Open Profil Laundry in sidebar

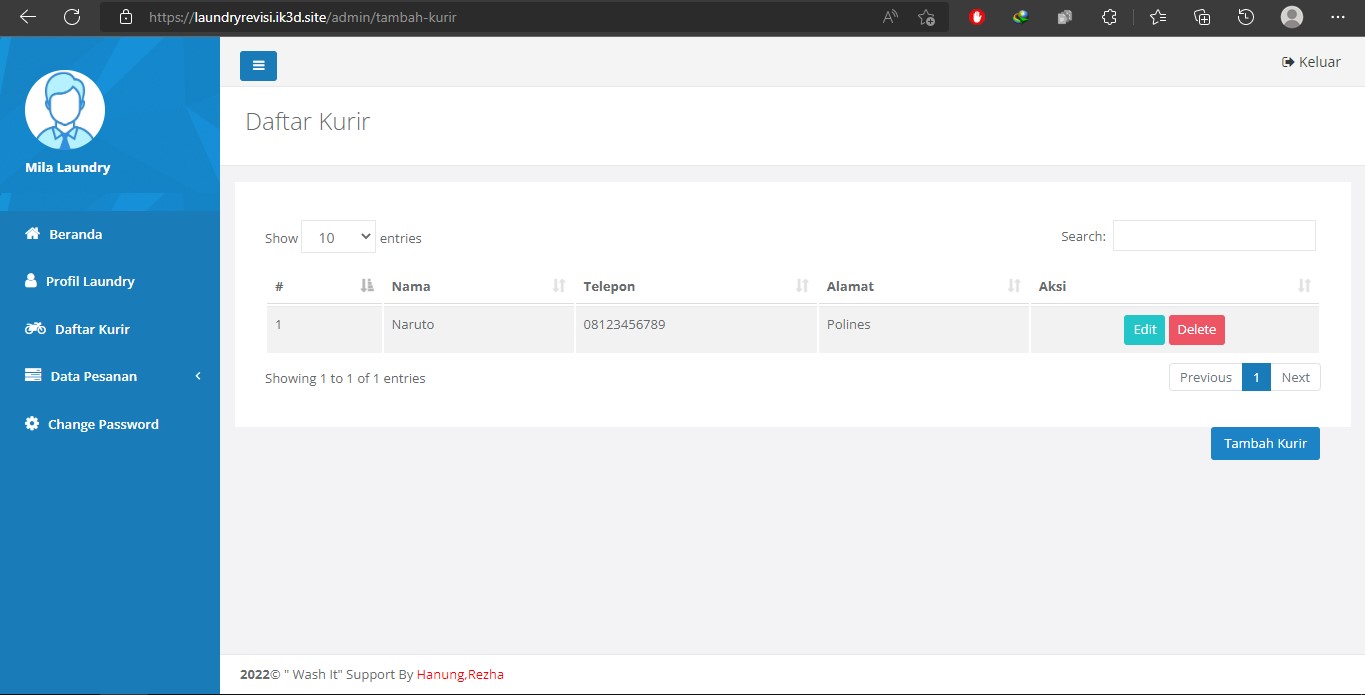point(89,281)
